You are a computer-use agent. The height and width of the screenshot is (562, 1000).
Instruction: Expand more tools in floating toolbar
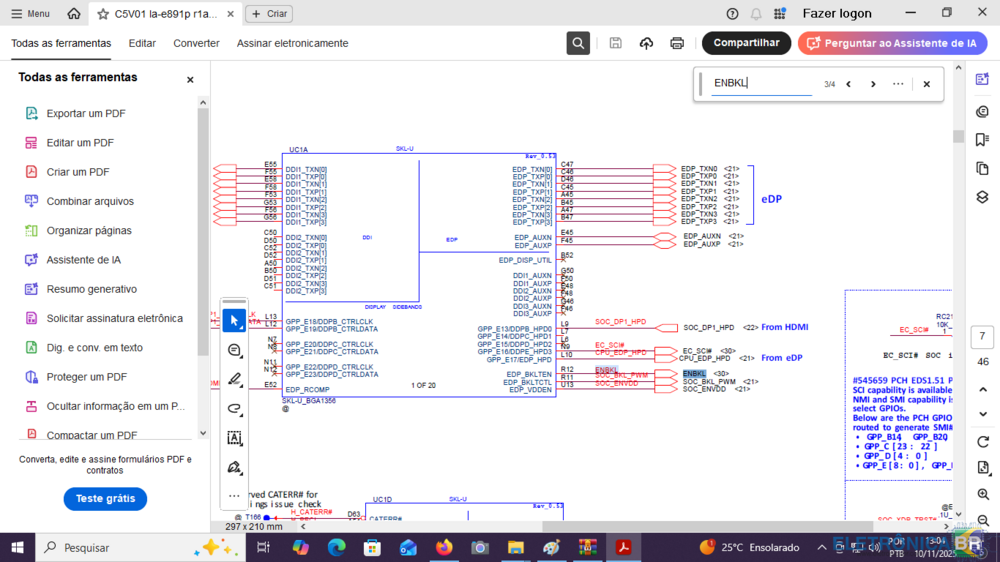pyautogui.click(x=234, y=495)
